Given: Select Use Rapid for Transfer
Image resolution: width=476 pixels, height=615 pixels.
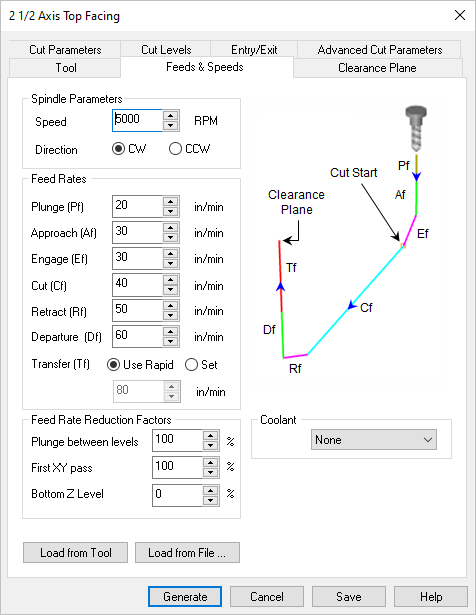Looking at the screenshot, I should point(140,365).
